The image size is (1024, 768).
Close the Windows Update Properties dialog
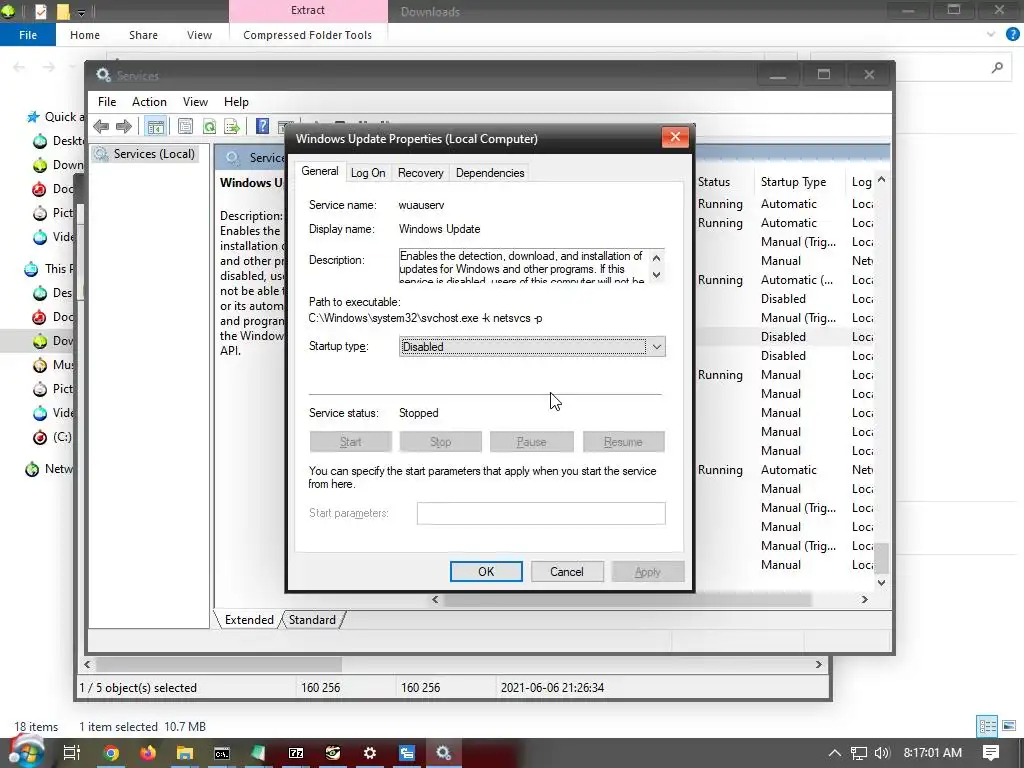[675, 137]
